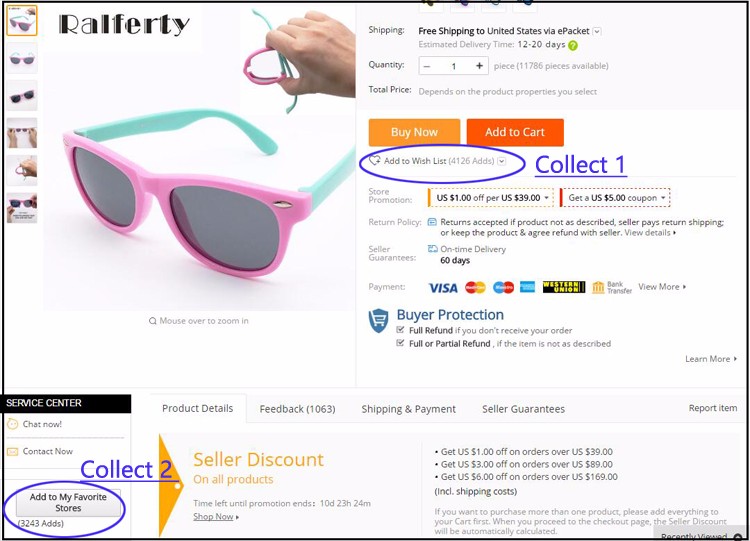Open the Shipping & Payment tab
The width and height of the screenshot is (750, 541).
coord(408,409)
